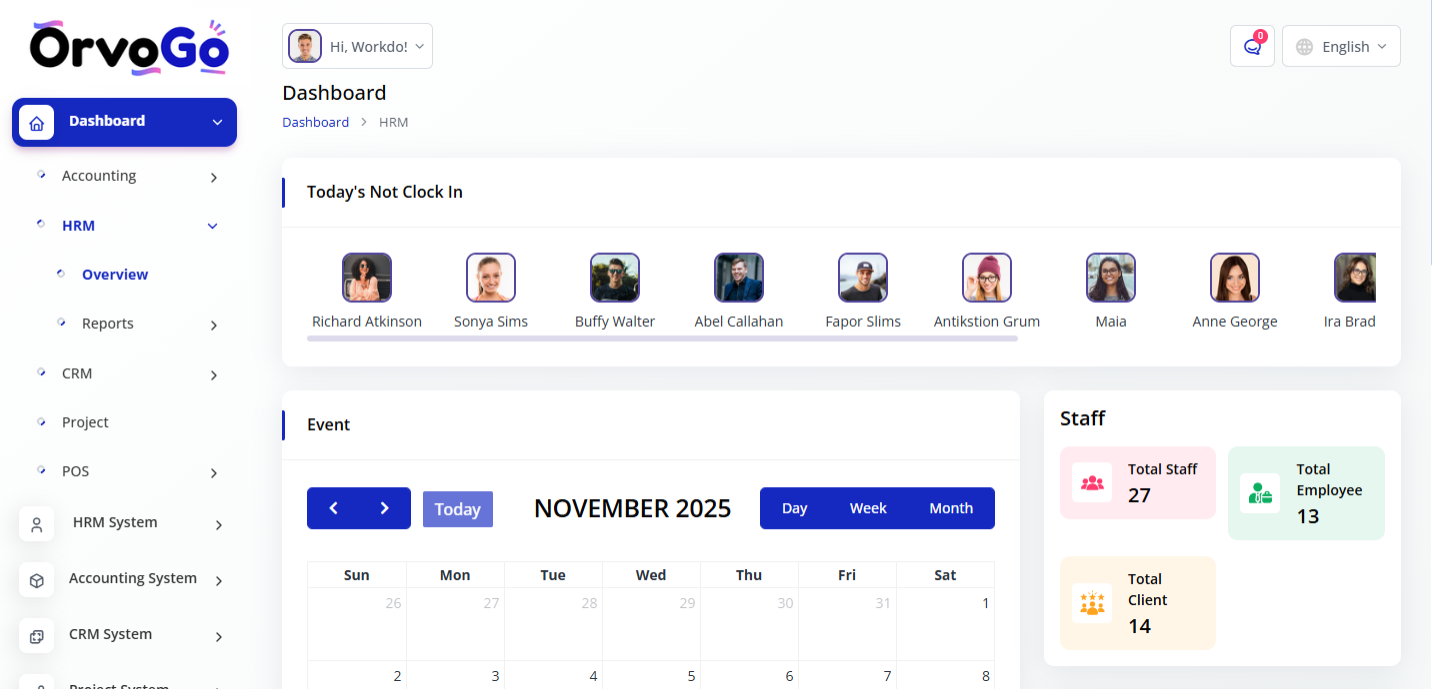This screenshot has height=689, width=1433.
Task: Switch calendar to Week view
Action: (868, 508)
